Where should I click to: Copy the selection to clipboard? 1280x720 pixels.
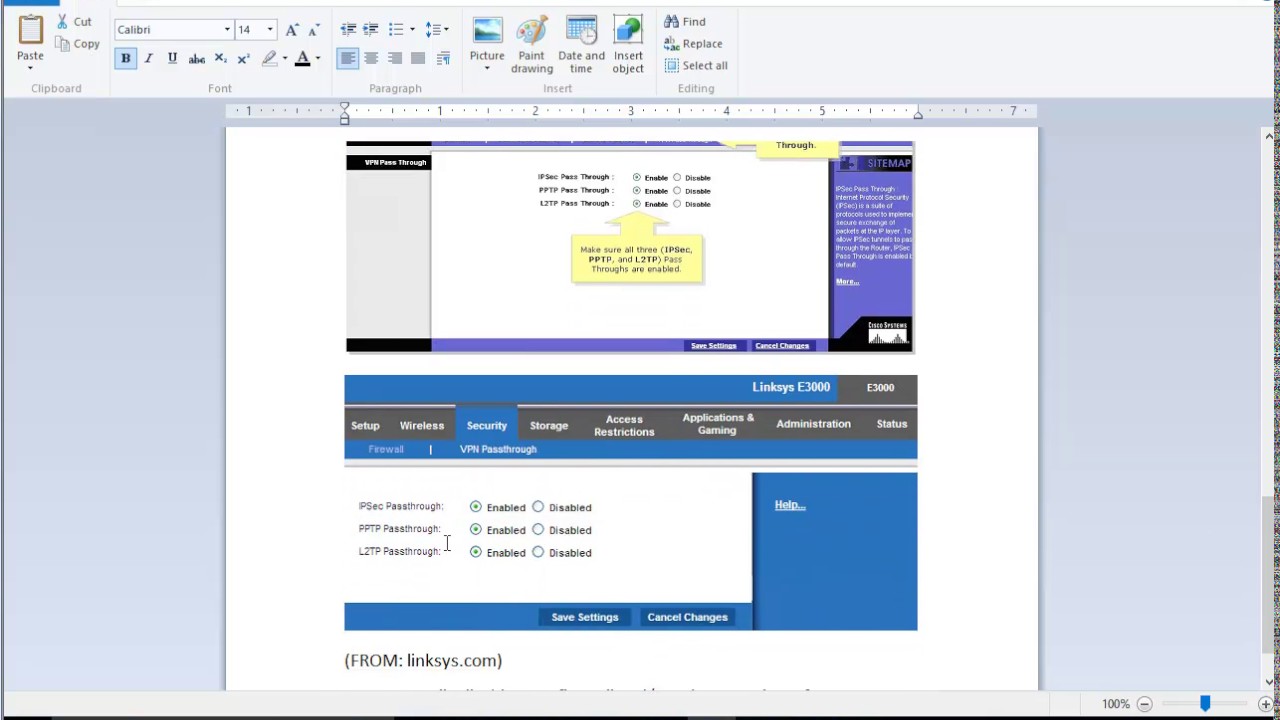[77, 44]
